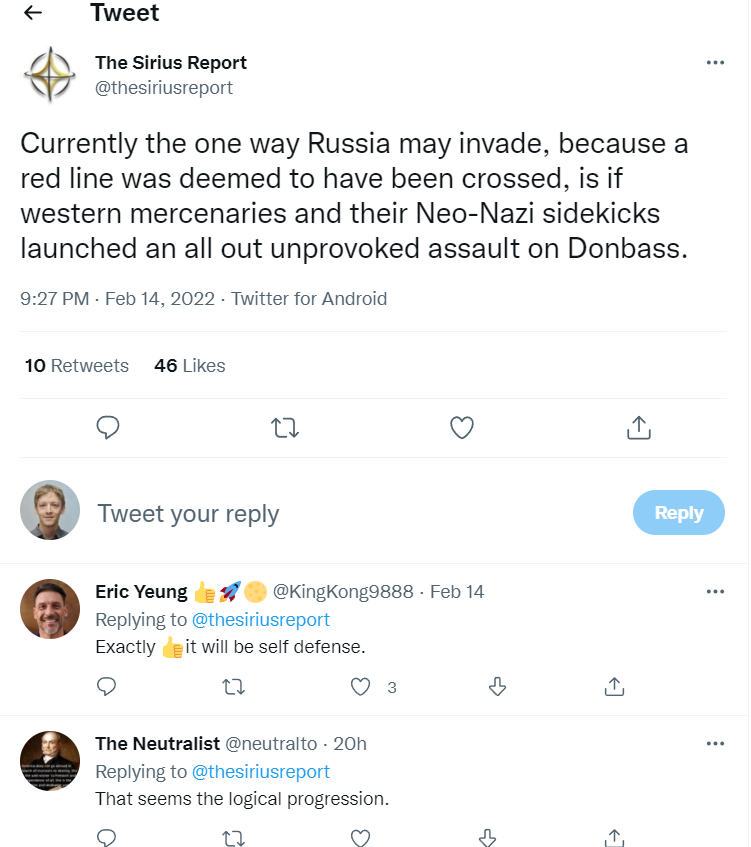The height and width of the screenshot is (847, 751).
Task: Share Eric Yeung's reply
Action: (x=615, y=687)
